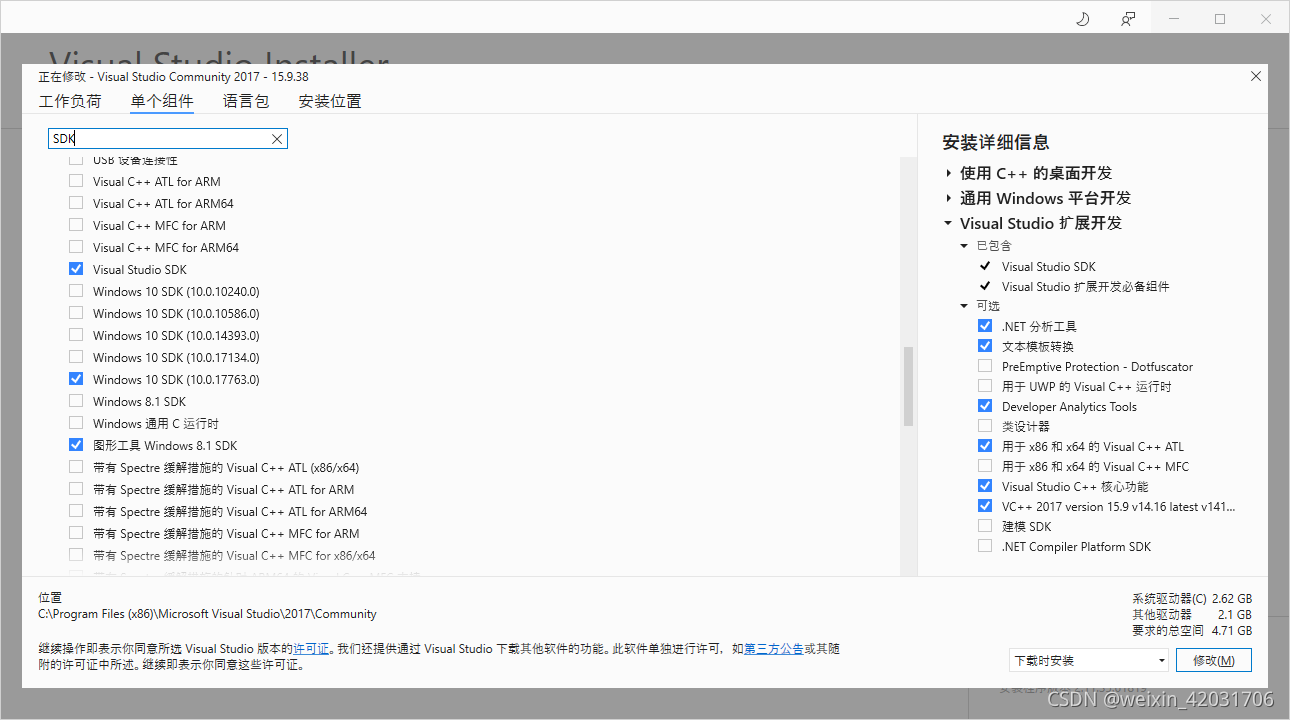Click the send feedback icon in title bar

click(x=1128, y=18)
